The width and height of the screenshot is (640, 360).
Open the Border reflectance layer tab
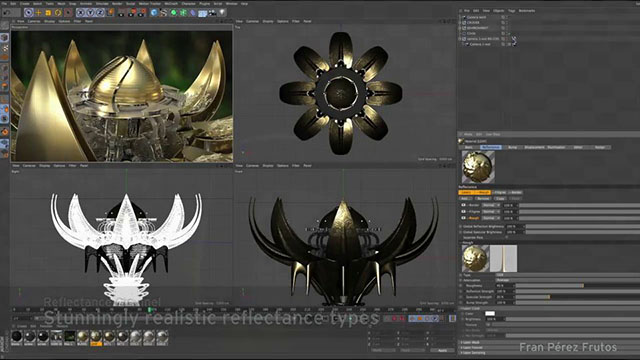tap(516, 192)
